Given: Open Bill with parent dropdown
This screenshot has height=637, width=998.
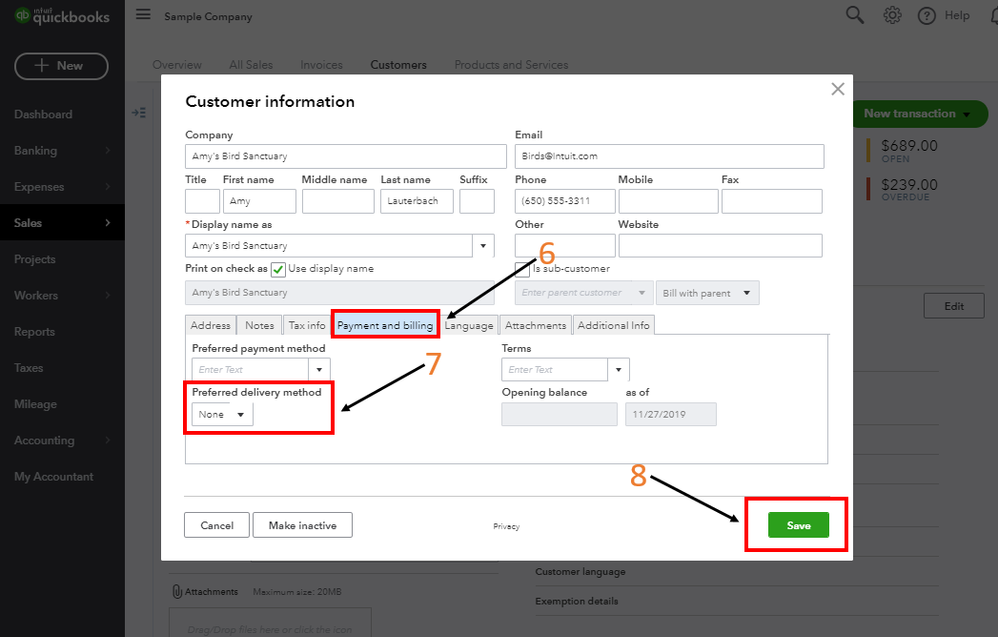Looking at the screenshot, I should point(707,293).
